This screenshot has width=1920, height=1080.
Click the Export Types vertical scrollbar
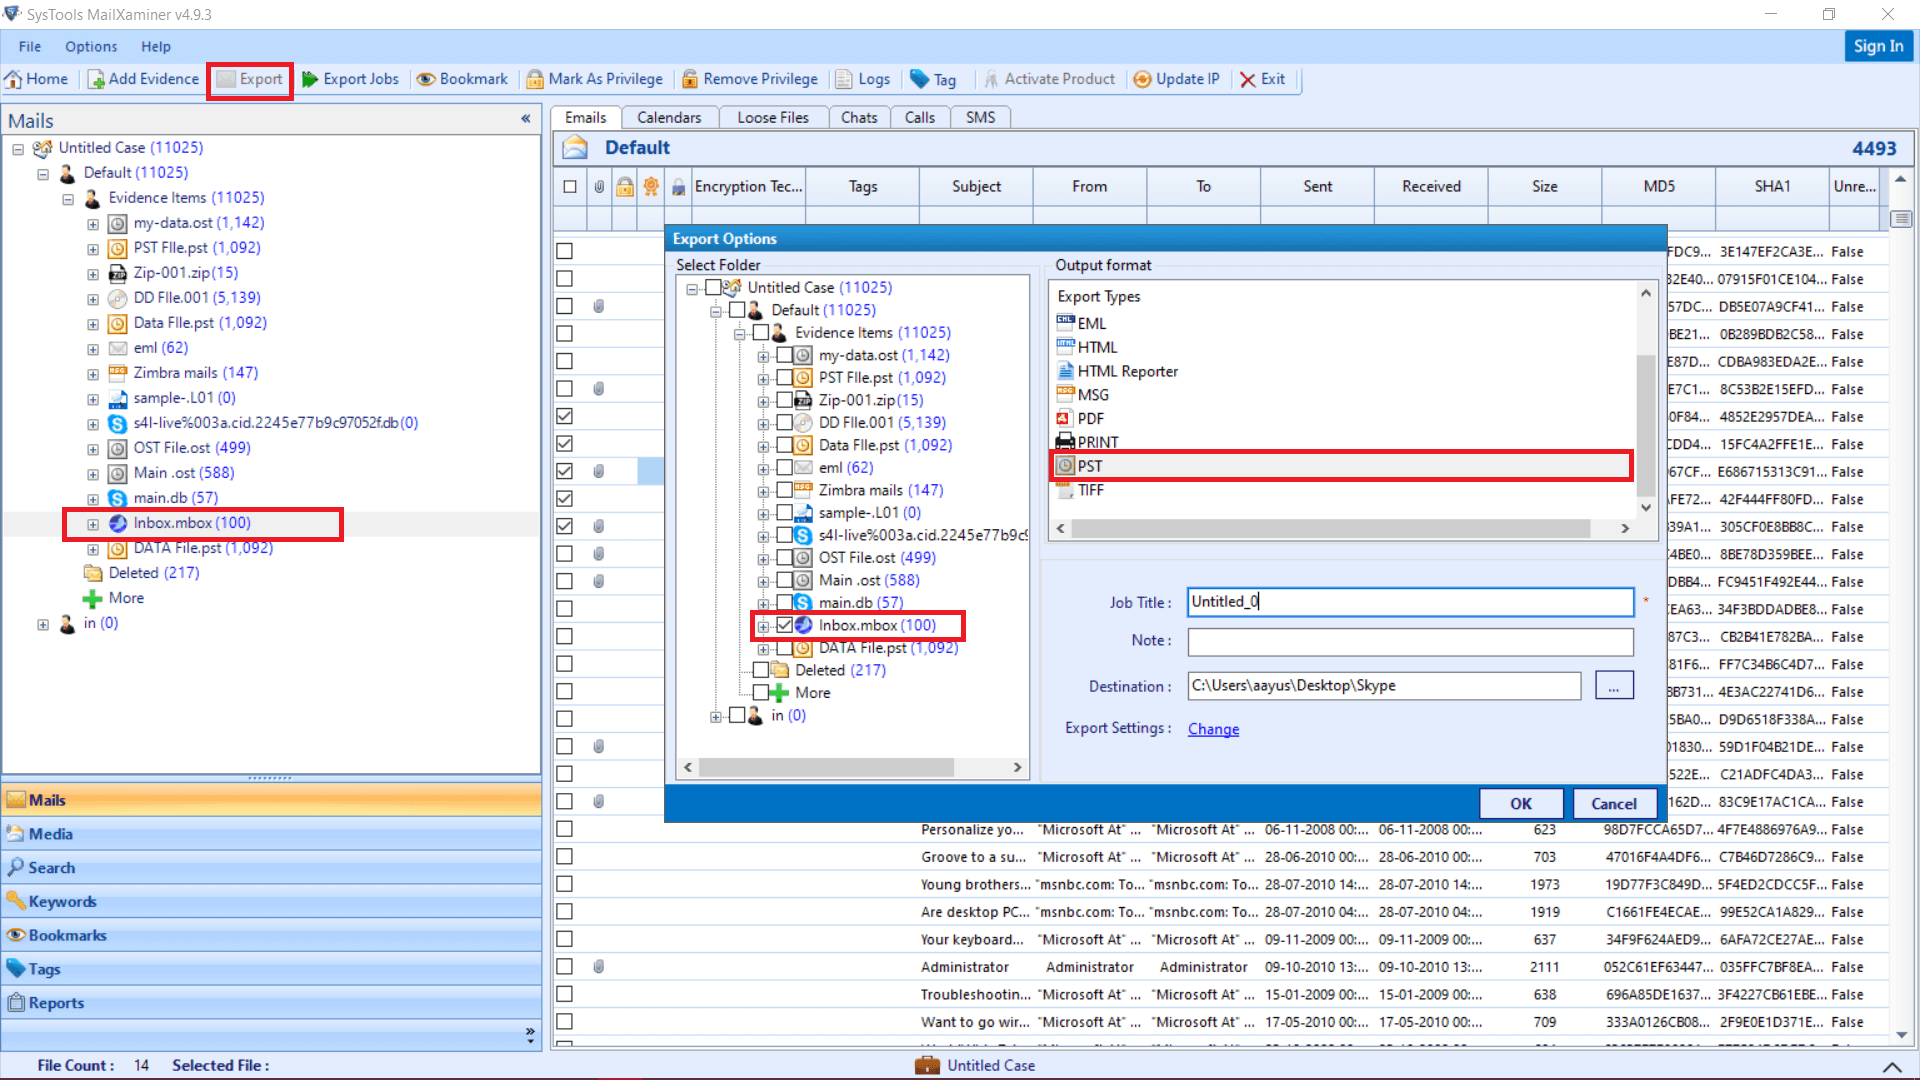1645,425
